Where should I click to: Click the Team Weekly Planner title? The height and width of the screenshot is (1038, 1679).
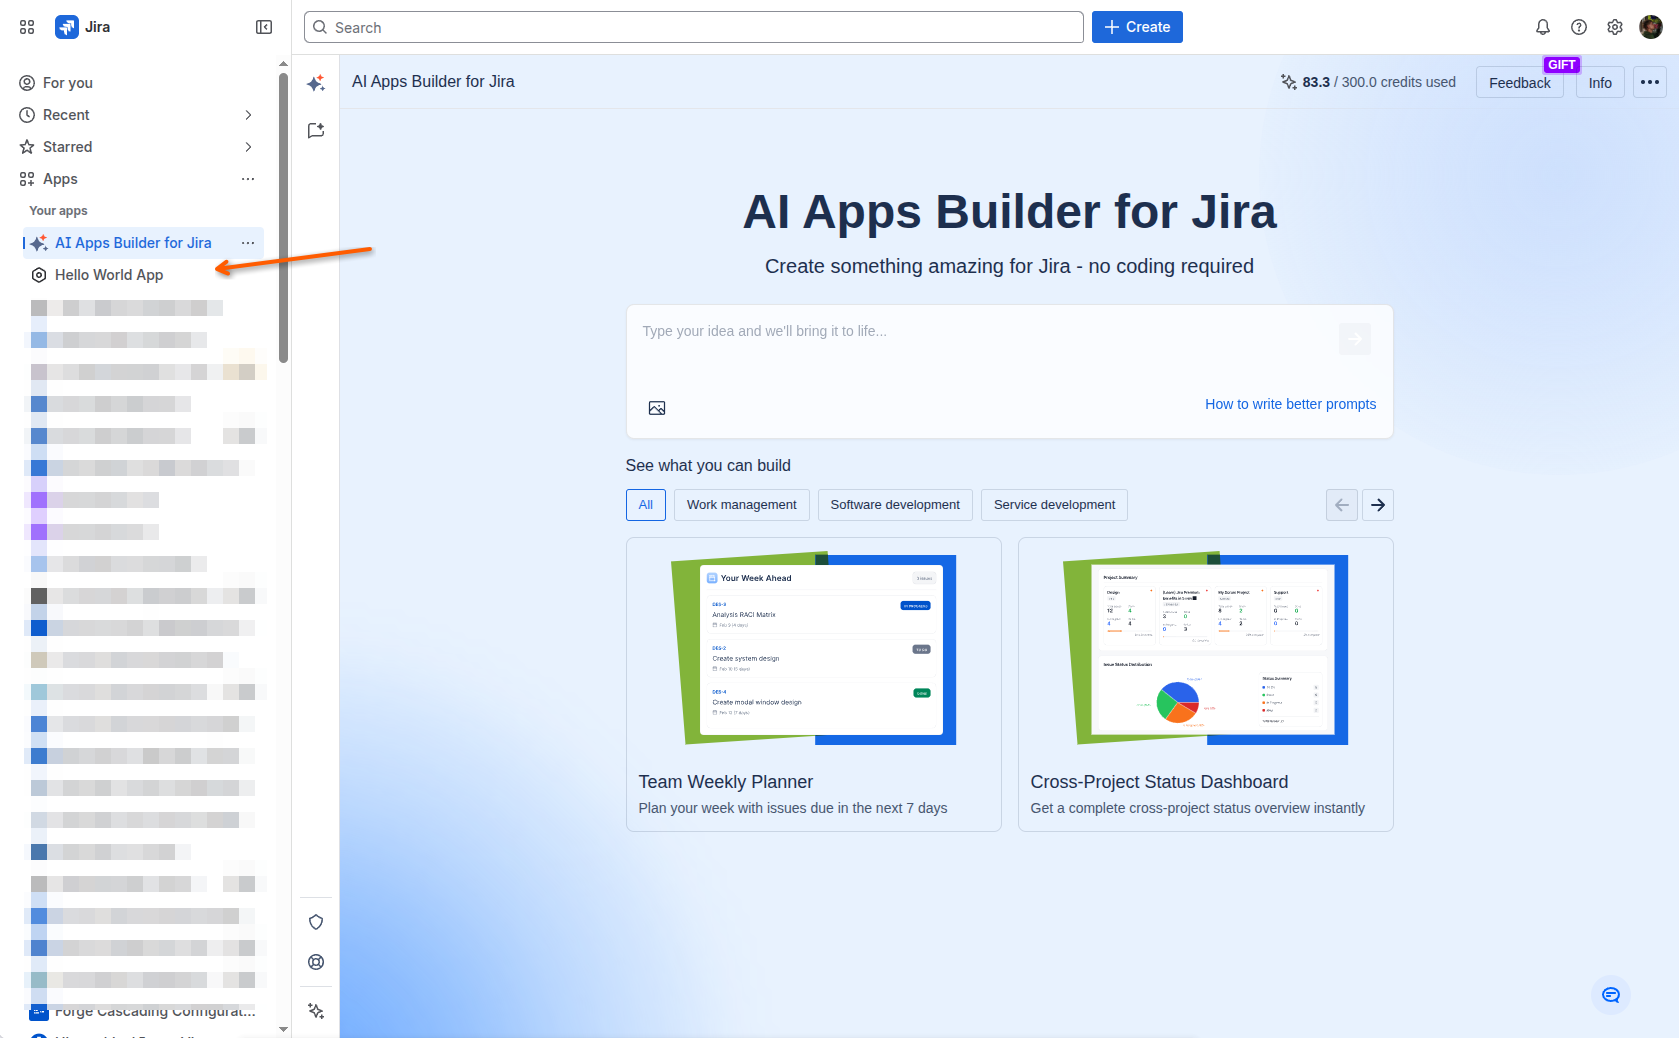(x=726, y=782)
